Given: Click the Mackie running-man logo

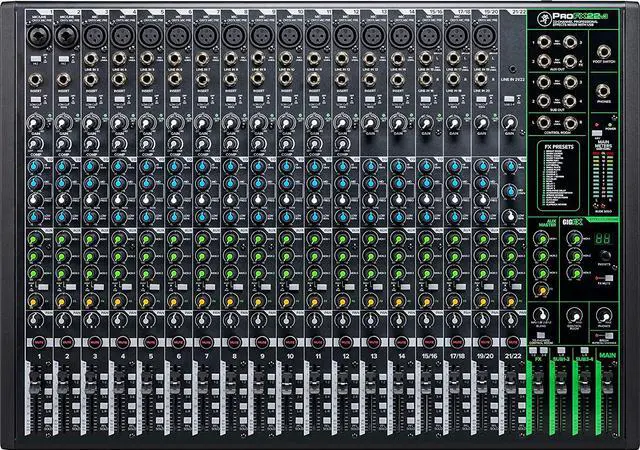Looking at the screenshot, I should pos(544,18).
